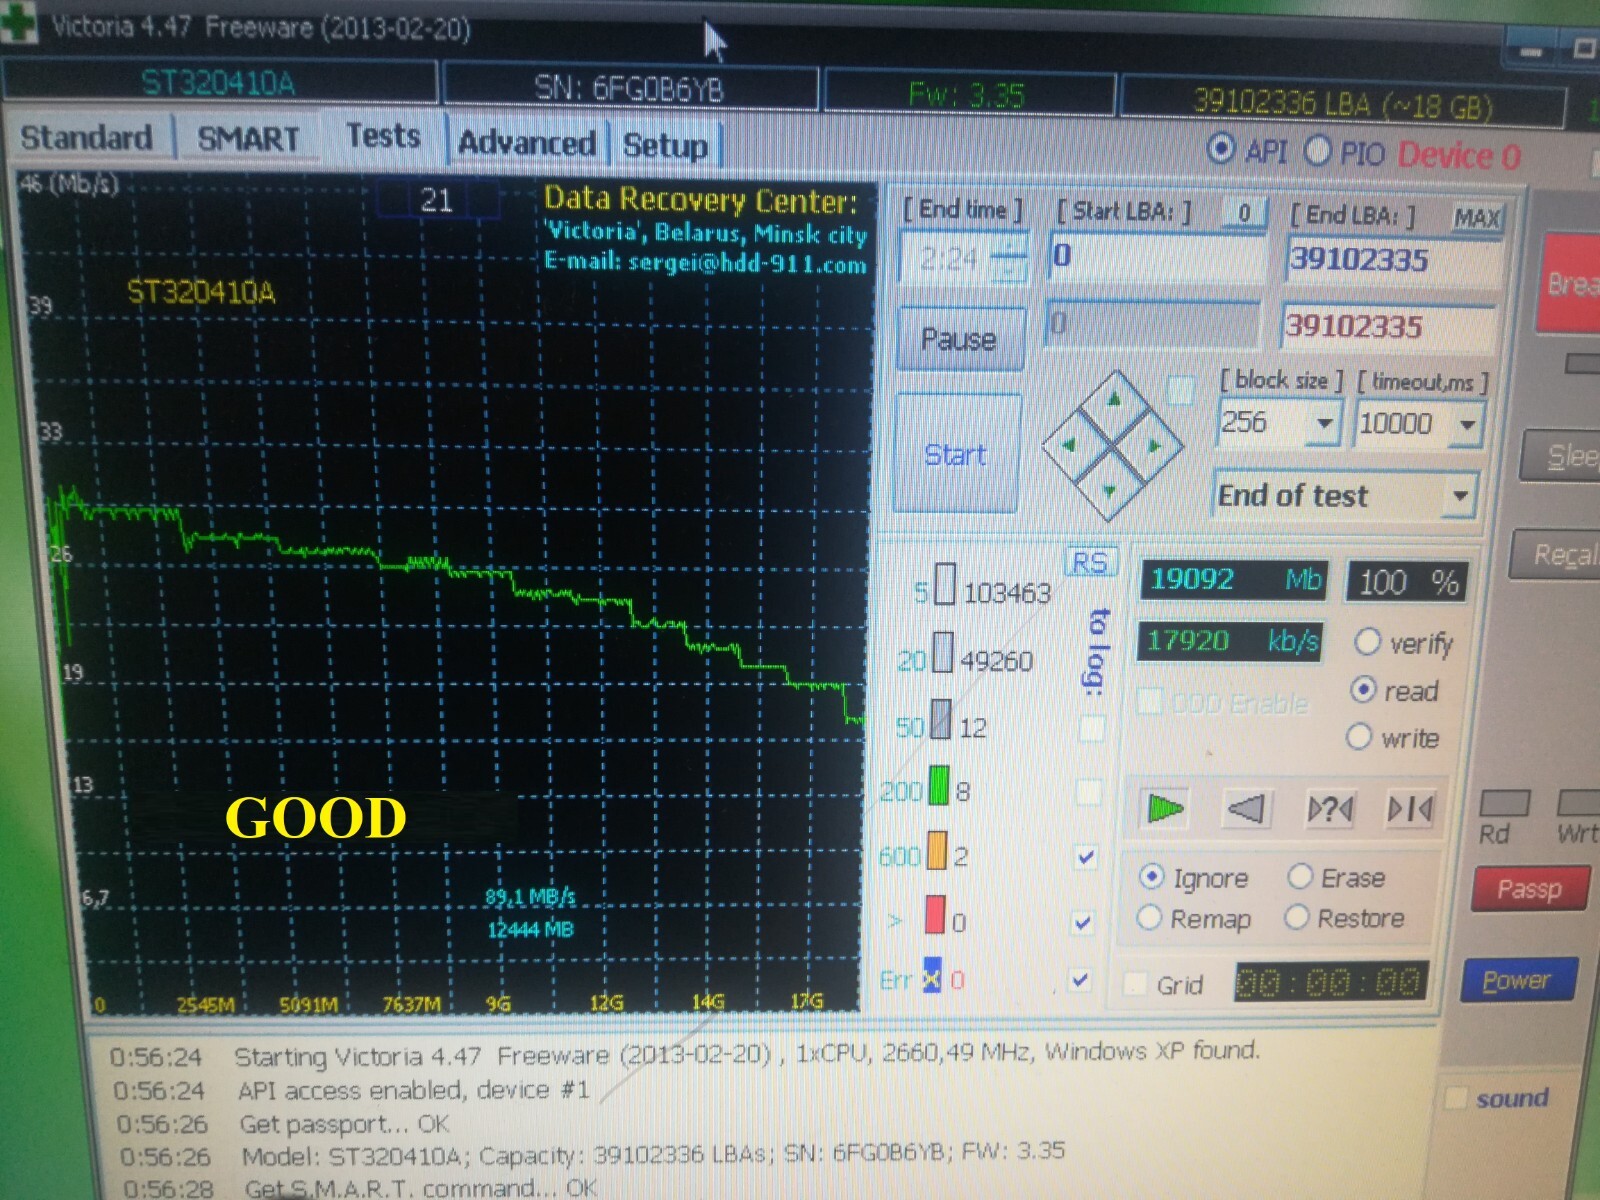The image size is (1600, 1200).
Task: Click the left arrow on the navigation diamond
Action: point(1068,444)
